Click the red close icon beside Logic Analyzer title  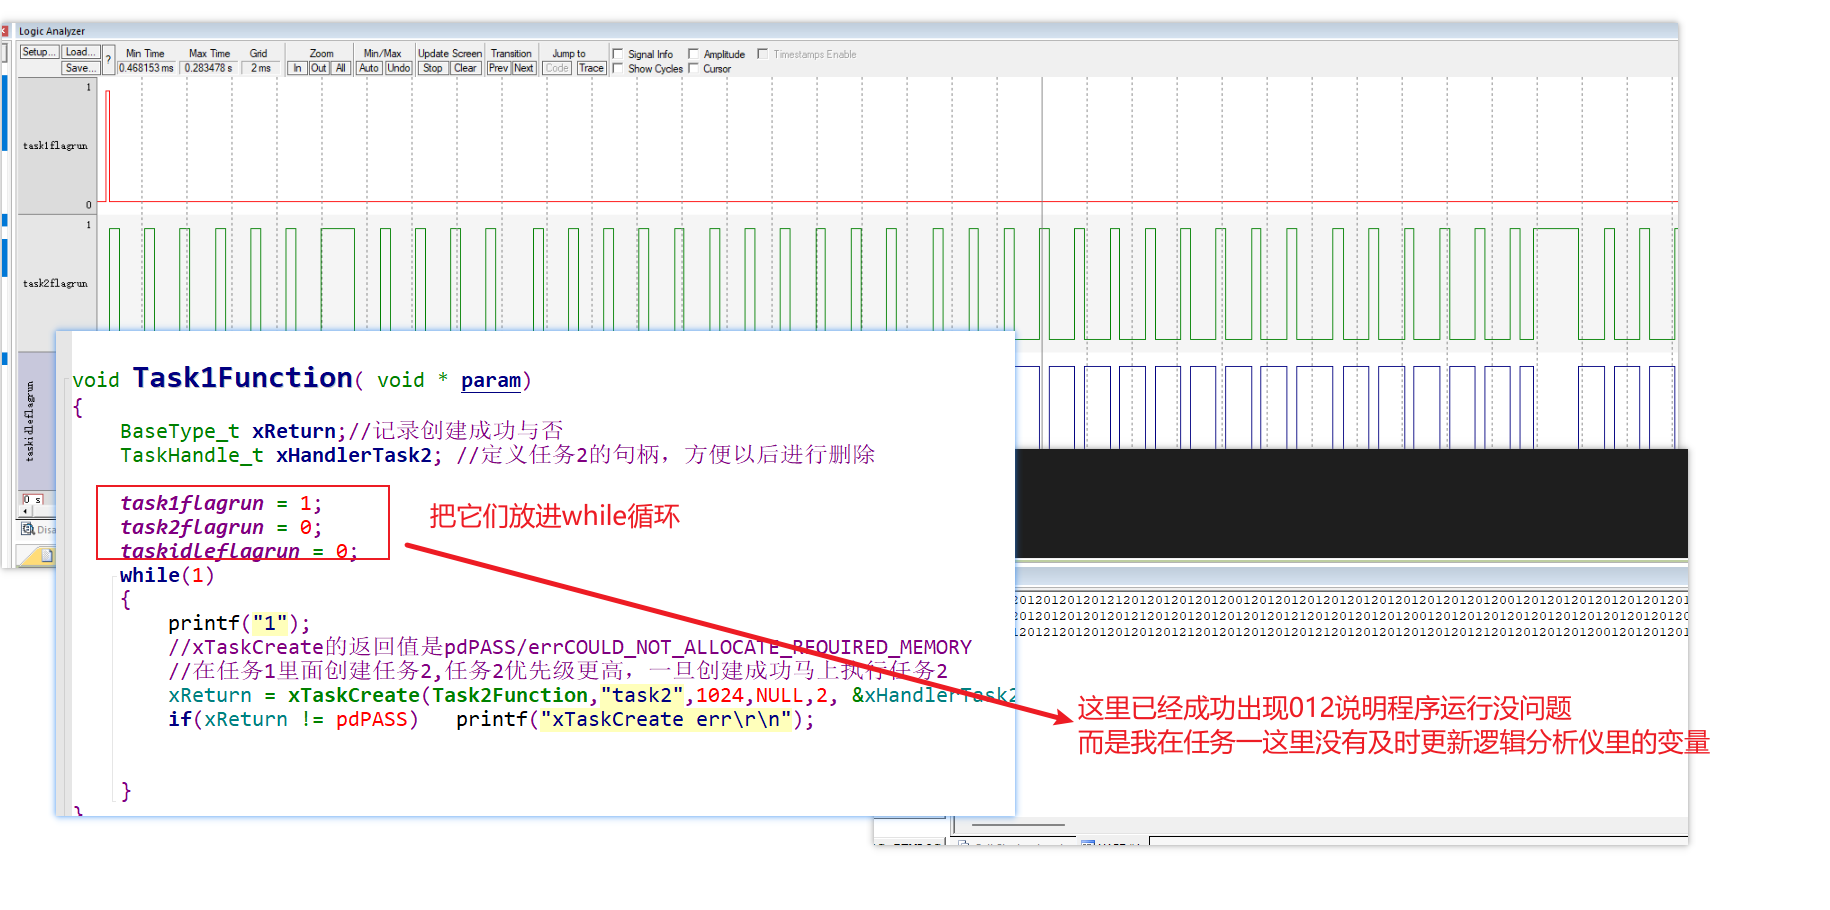click(x=5, y=31)
